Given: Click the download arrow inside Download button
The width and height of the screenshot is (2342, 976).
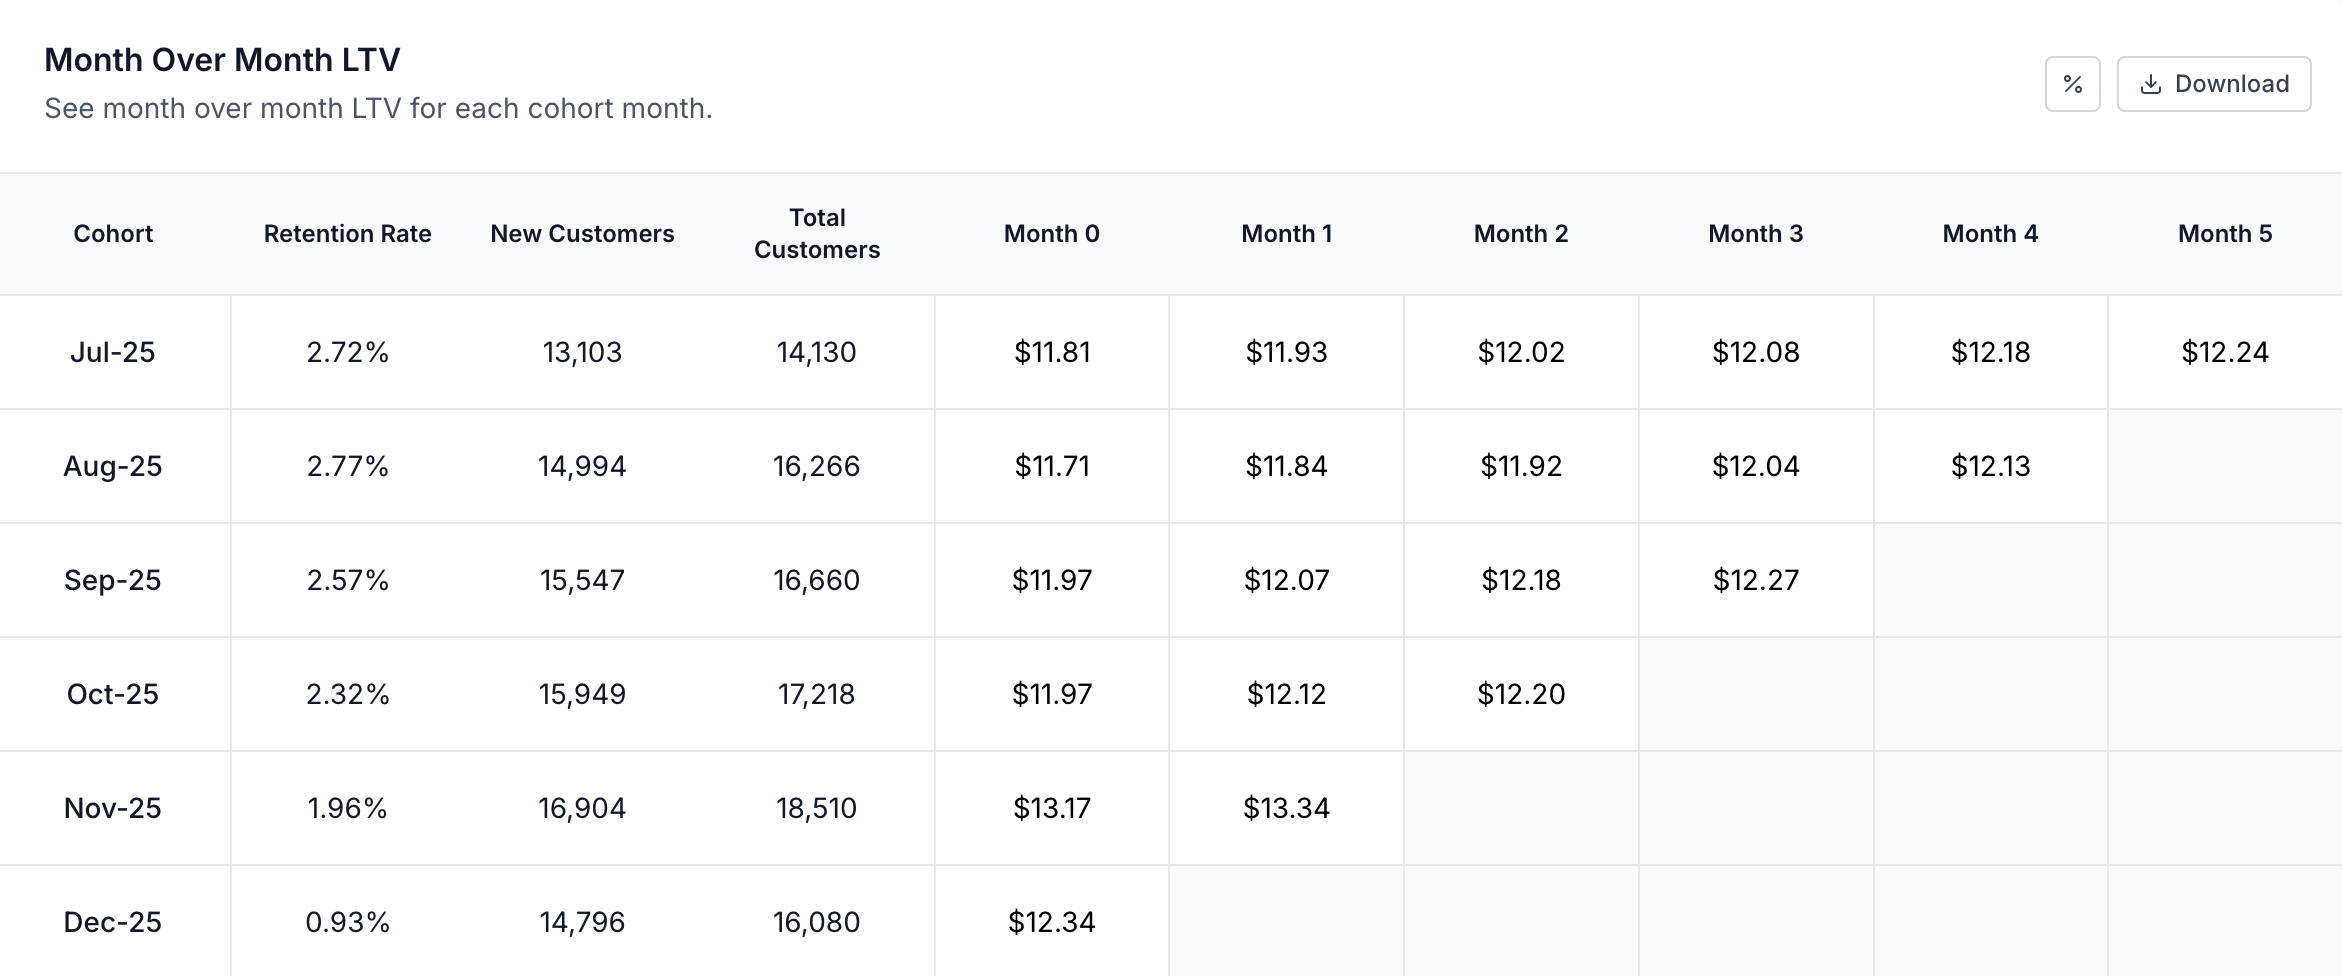Looking at the screenshot, I should pos(2151,84).
